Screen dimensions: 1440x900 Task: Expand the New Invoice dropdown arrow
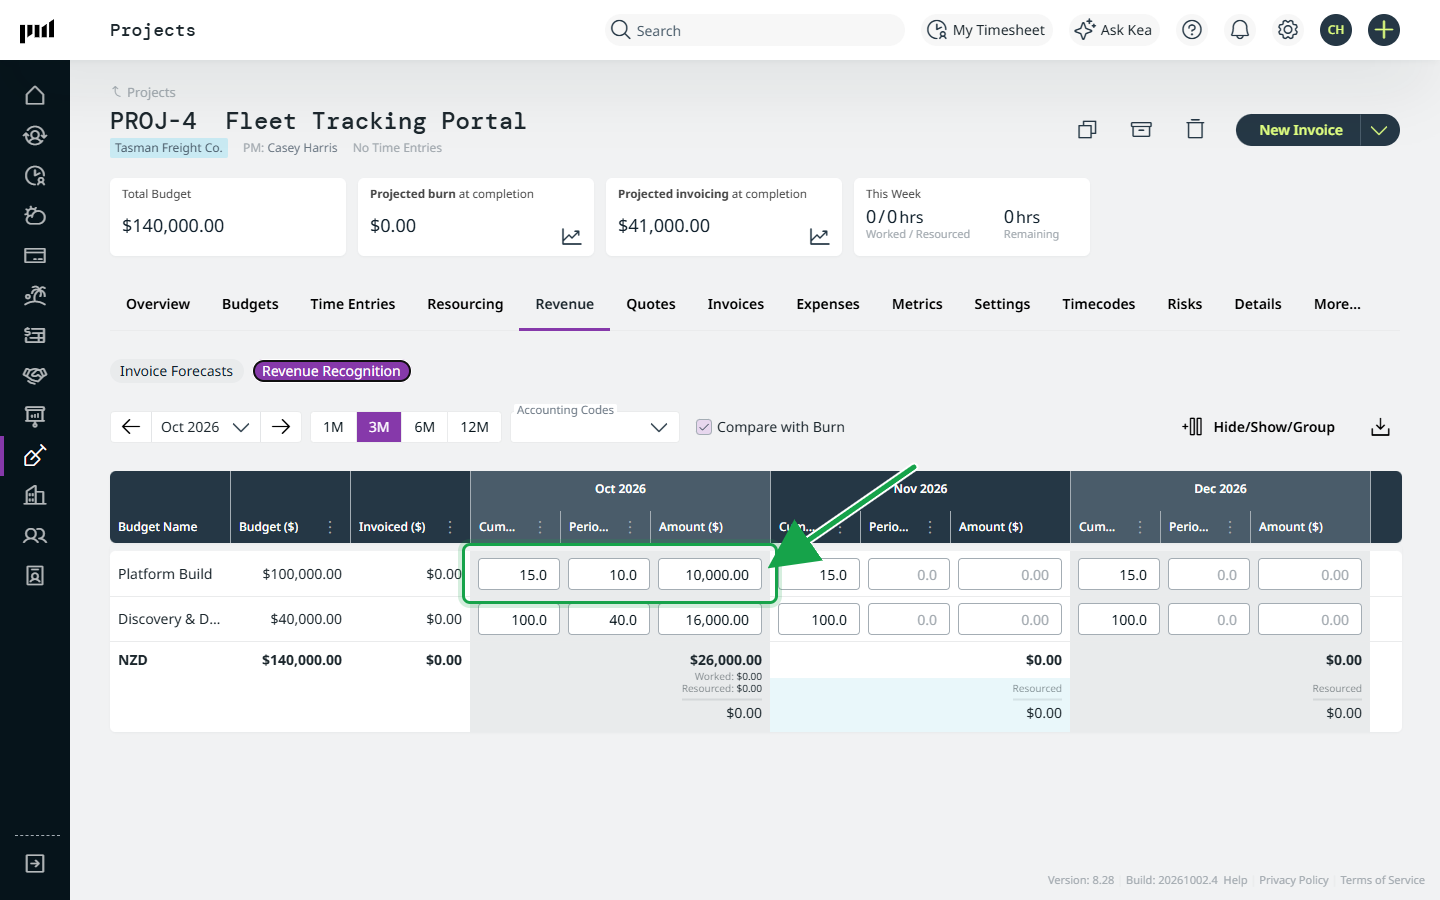(x=1379, y=130)
